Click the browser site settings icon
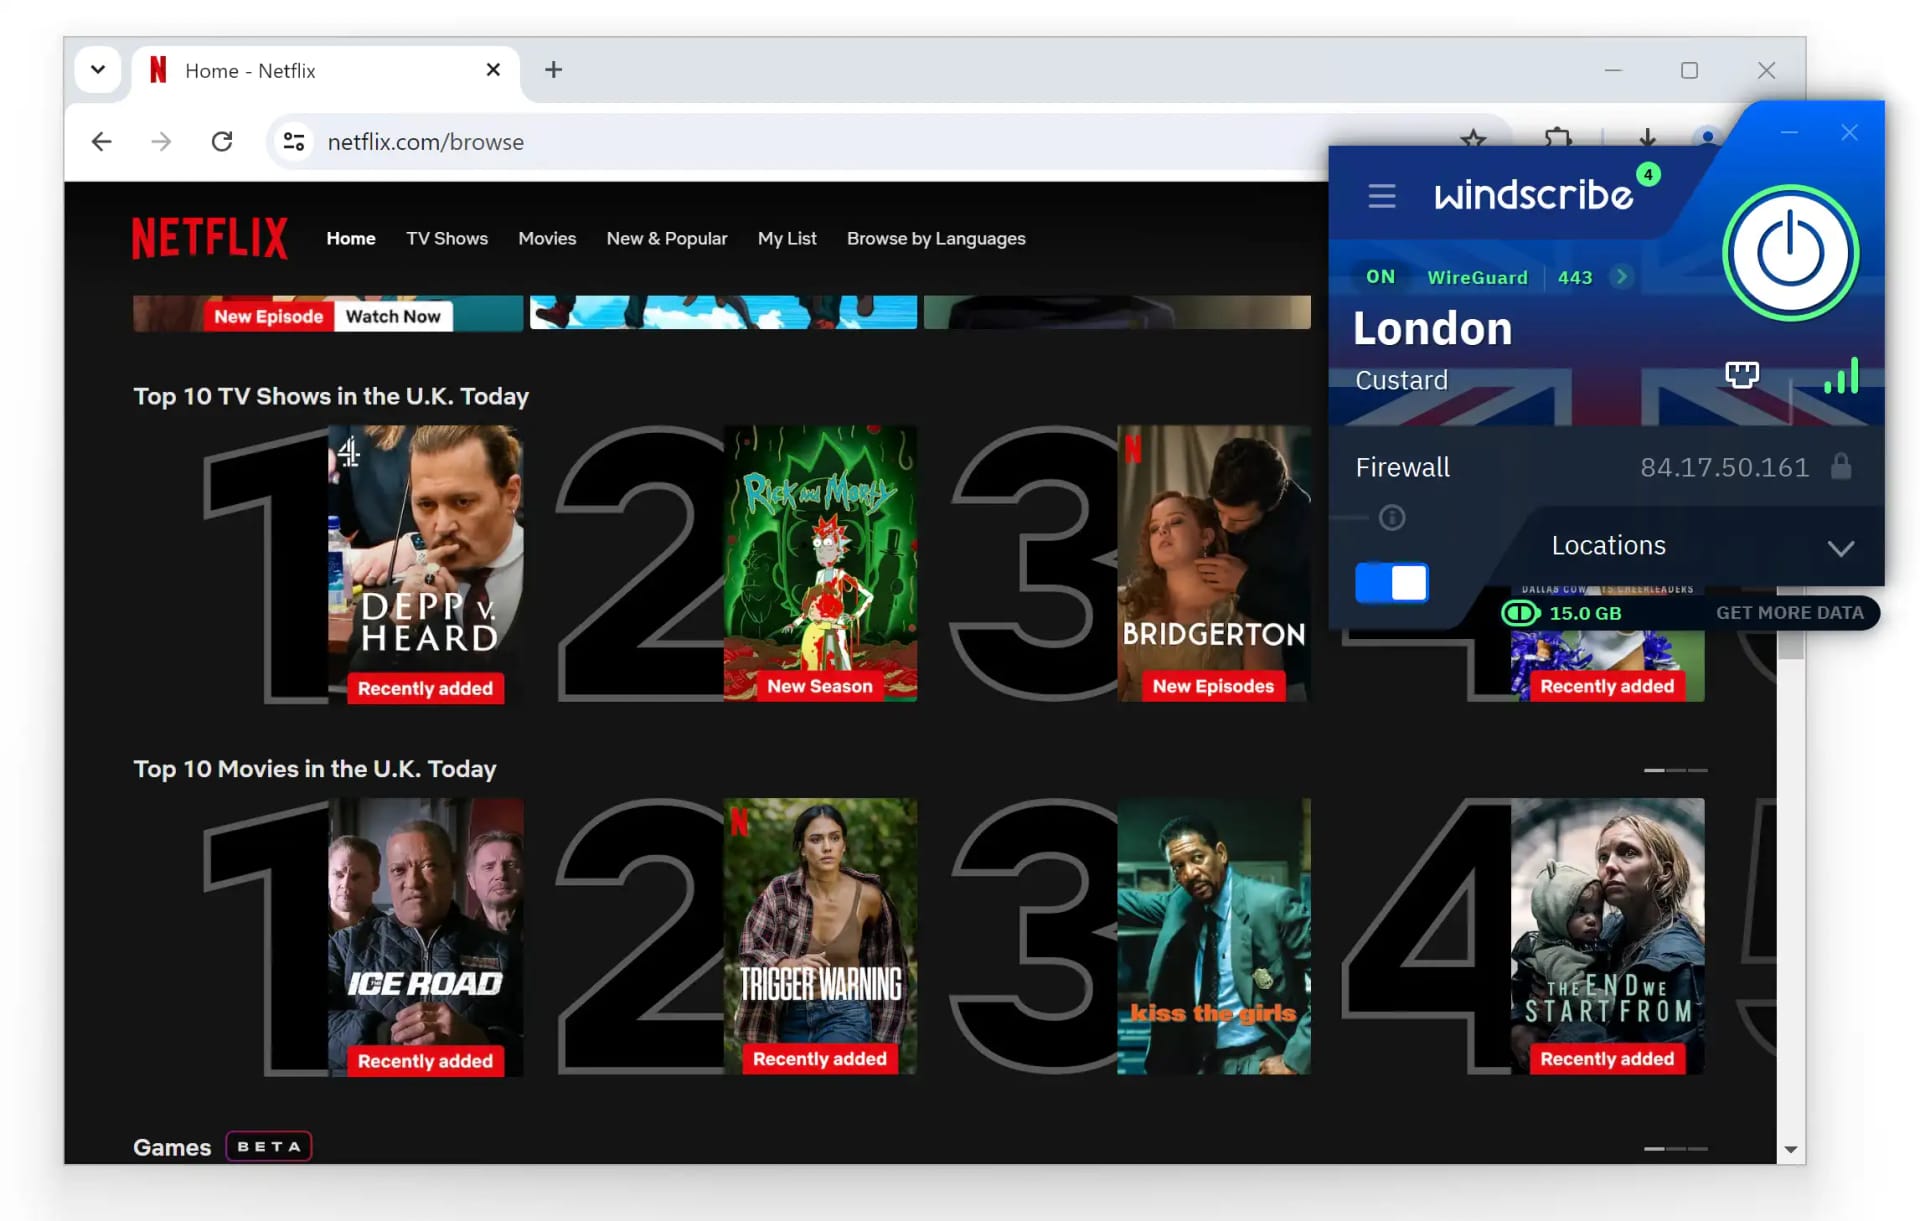Image resolution: width=1920 pixels, height=1221 pixels. (292, 140)
